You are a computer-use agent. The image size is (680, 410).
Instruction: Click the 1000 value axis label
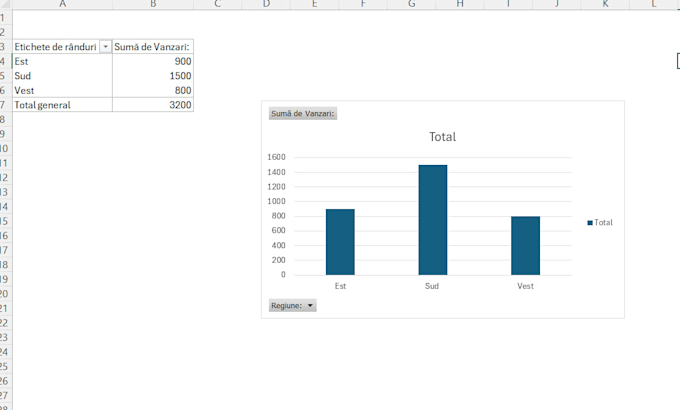point(276,201)
